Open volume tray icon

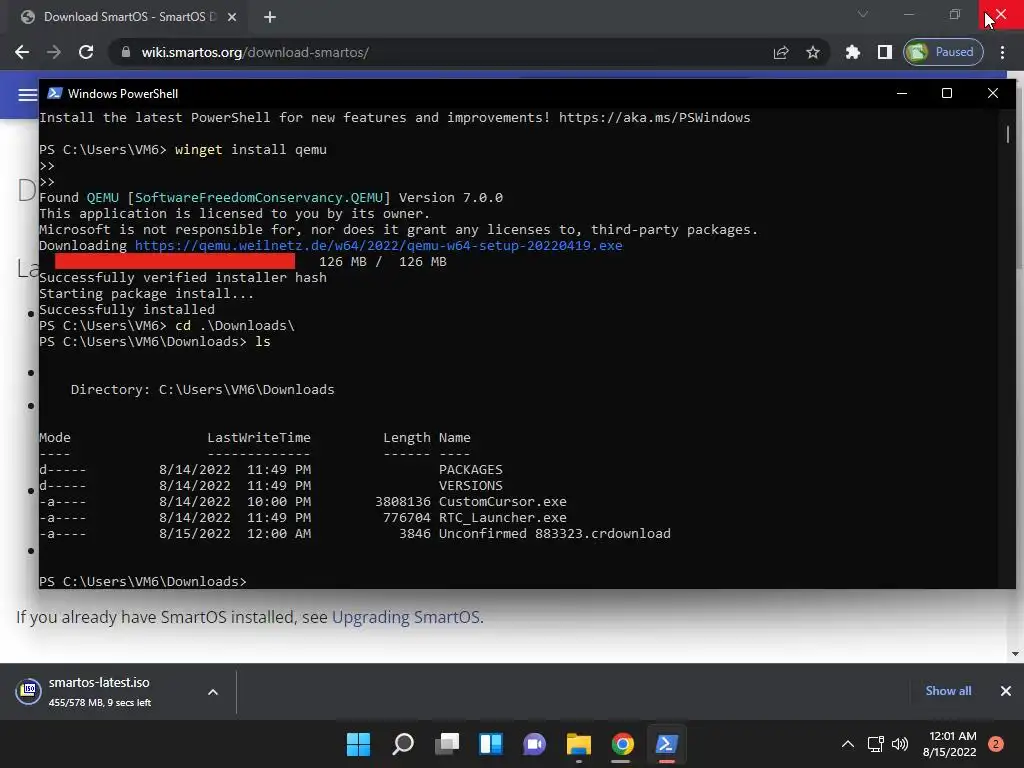coord(900,744)
